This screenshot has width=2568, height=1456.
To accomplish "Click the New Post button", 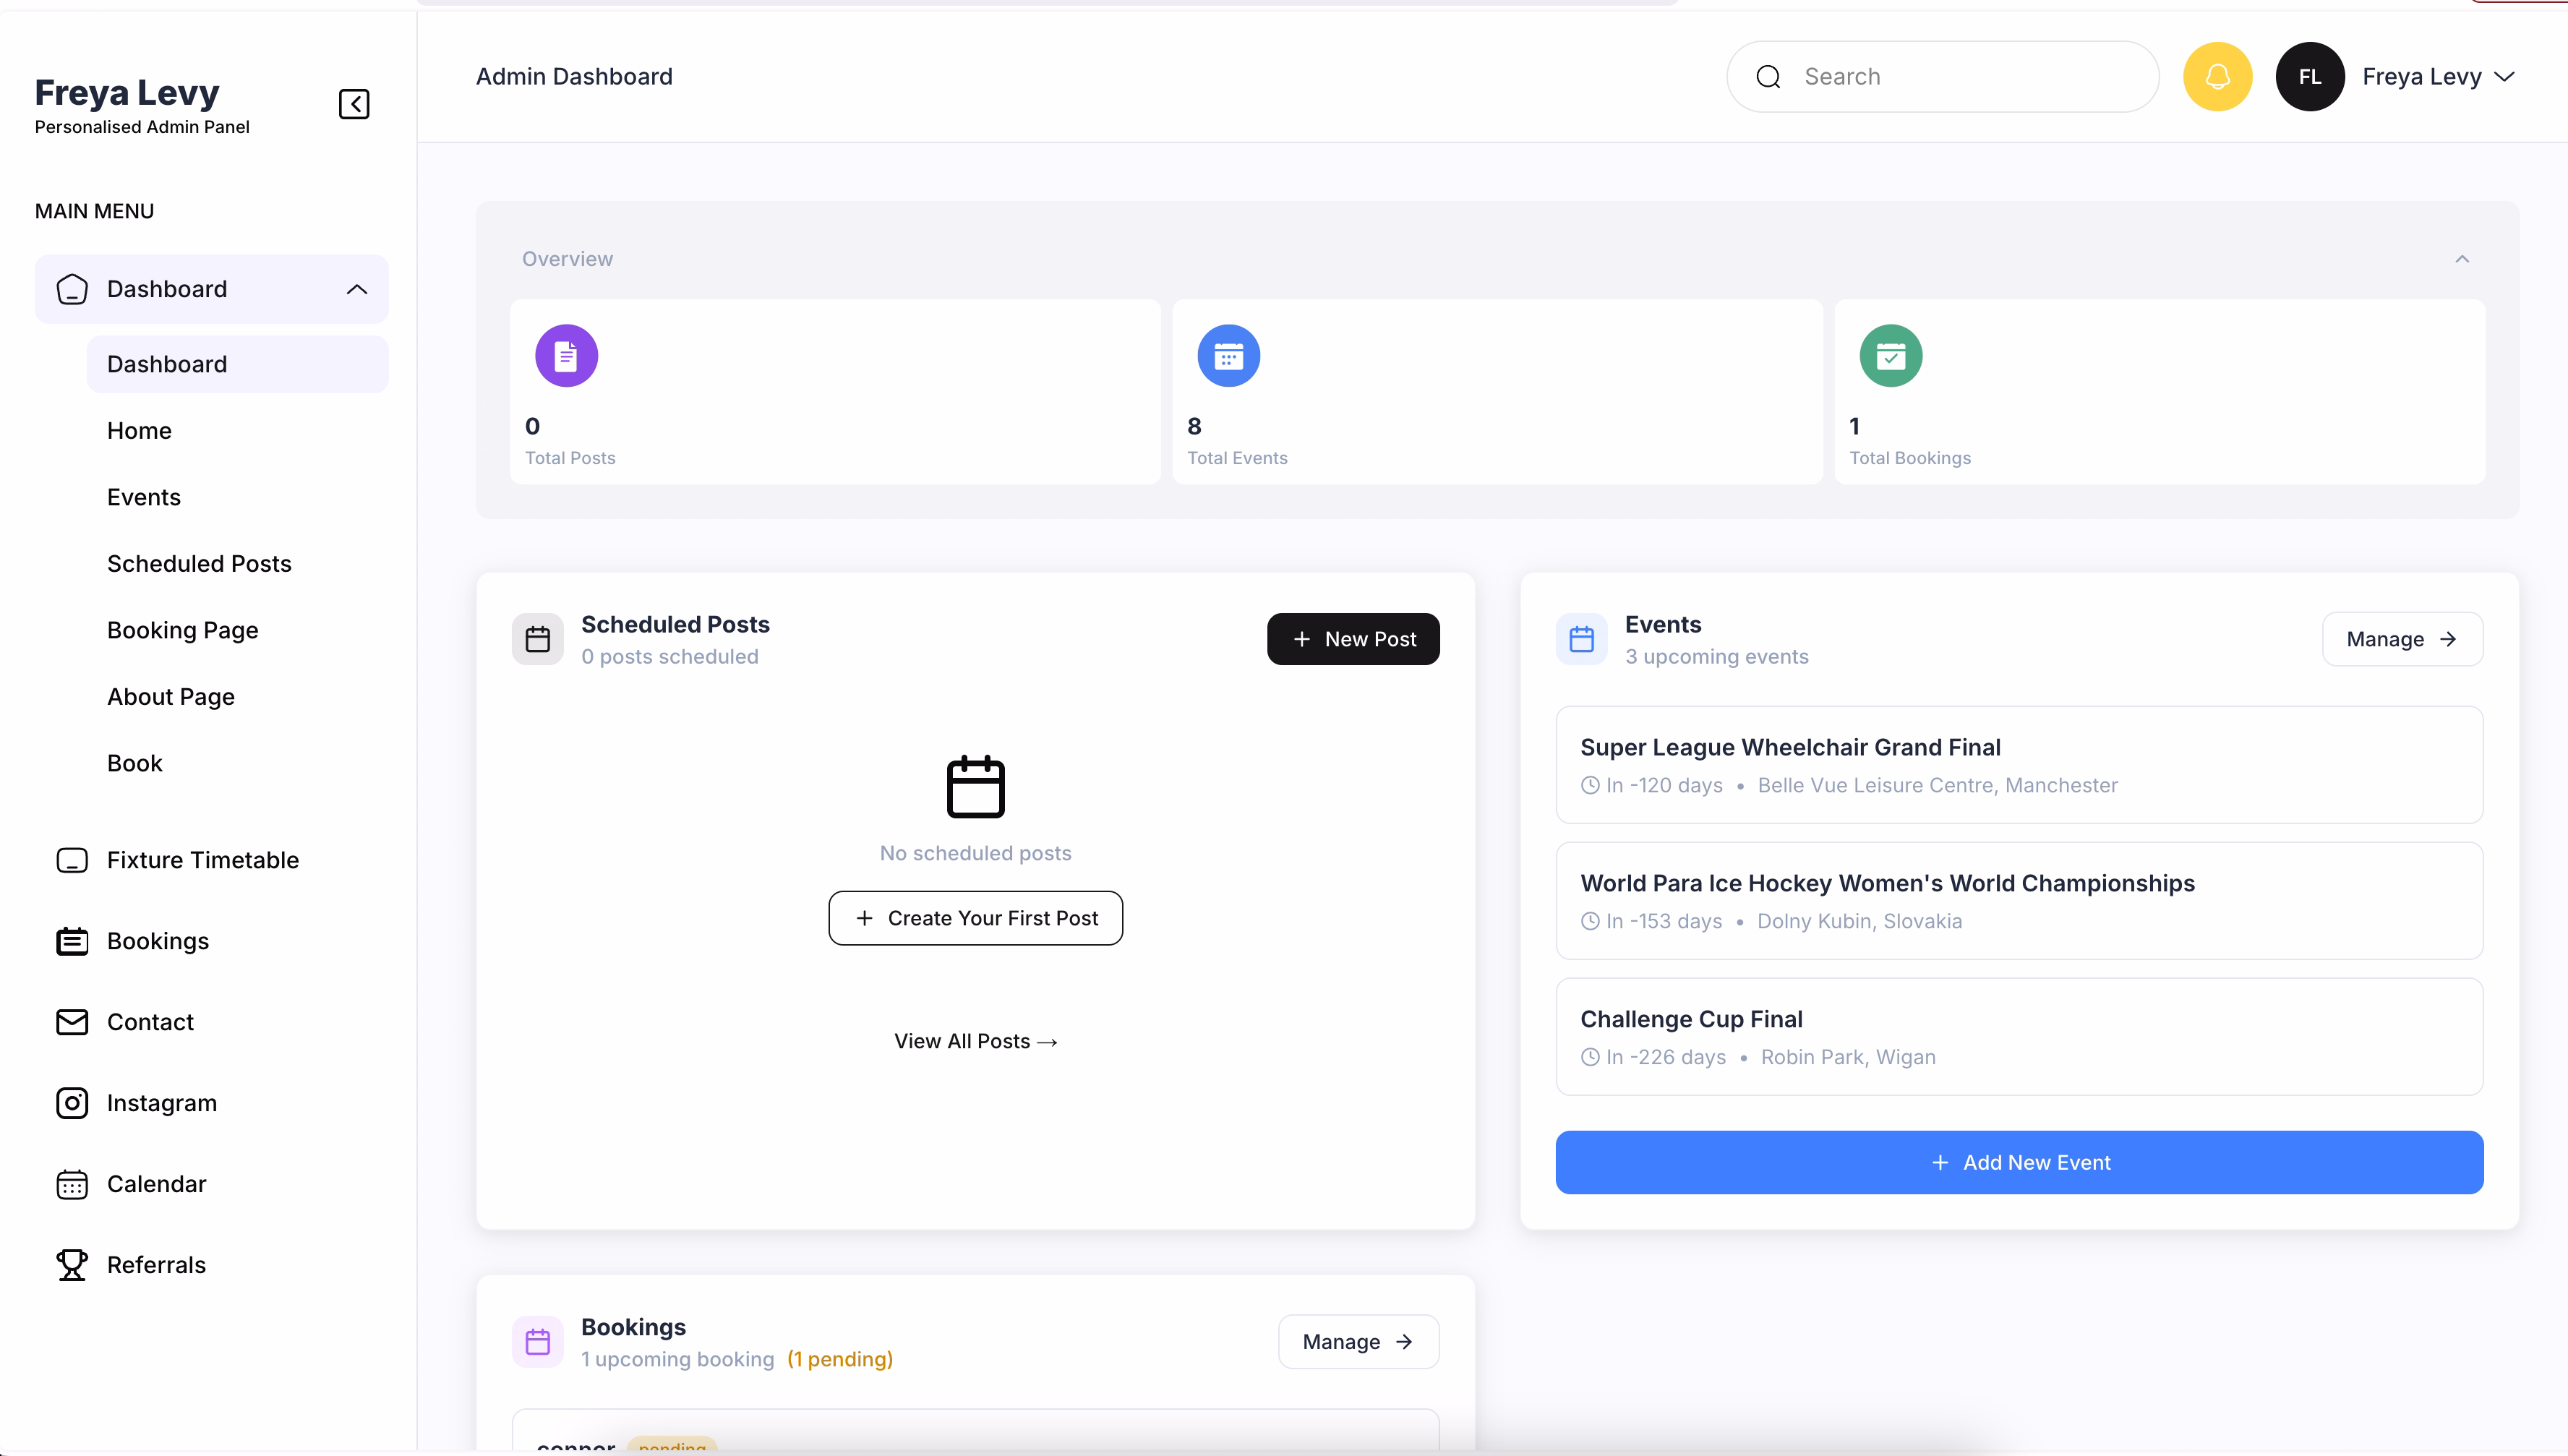I will 1353,639.
